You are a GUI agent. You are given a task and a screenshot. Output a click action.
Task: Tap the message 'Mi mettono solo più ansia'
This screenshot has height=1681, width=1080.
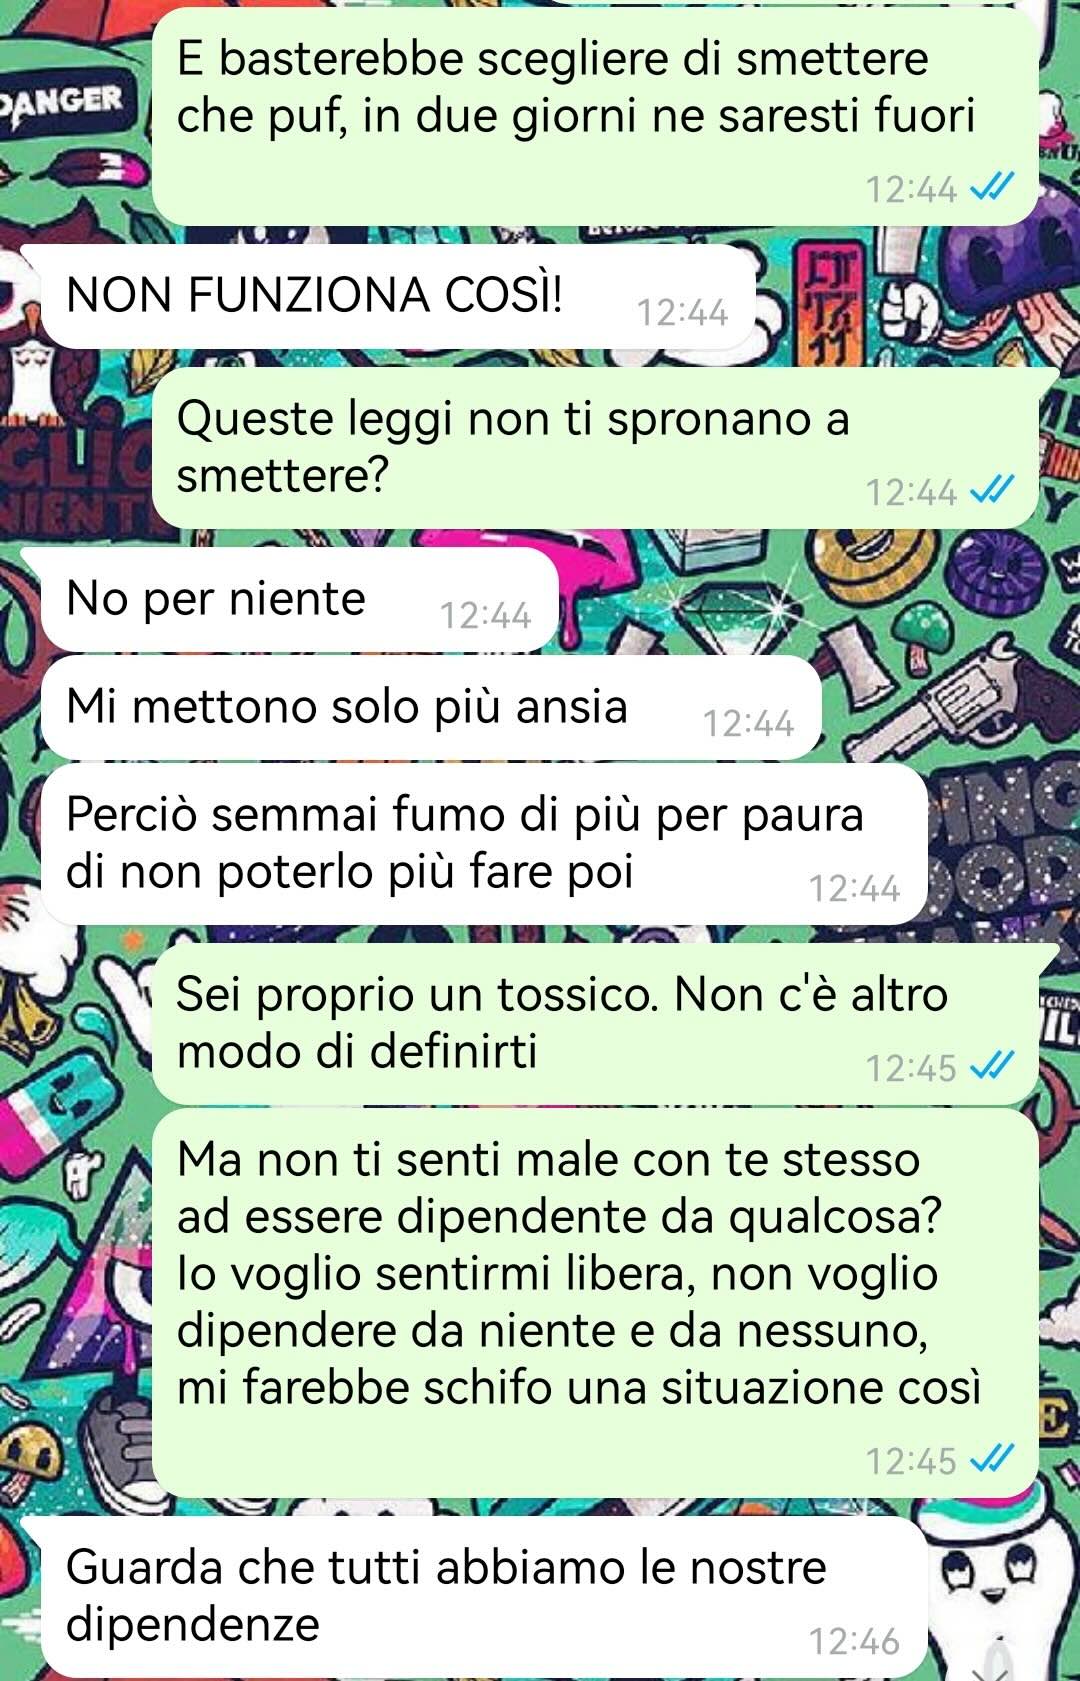(431, 708)
